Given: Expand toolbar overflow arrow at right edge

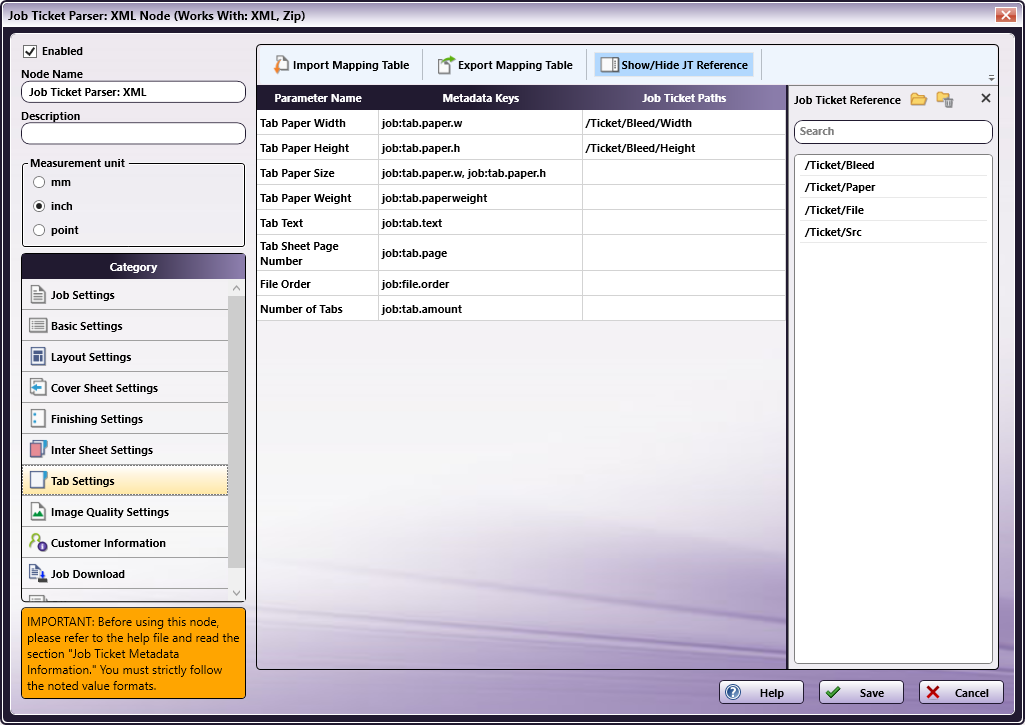Looking at the screenshot, I should (991, 78).
